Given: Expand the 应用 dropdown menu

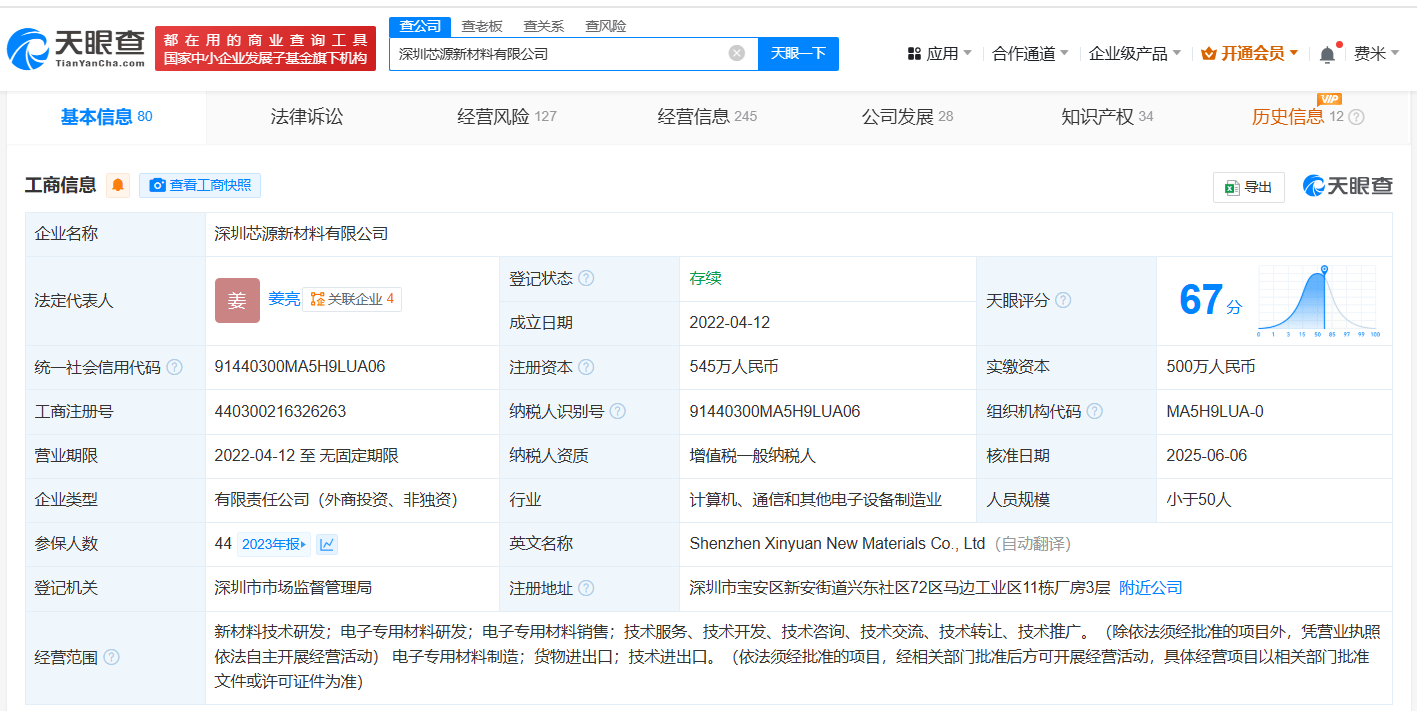Looking at the screenshot, I should click(x=939, y=54).
